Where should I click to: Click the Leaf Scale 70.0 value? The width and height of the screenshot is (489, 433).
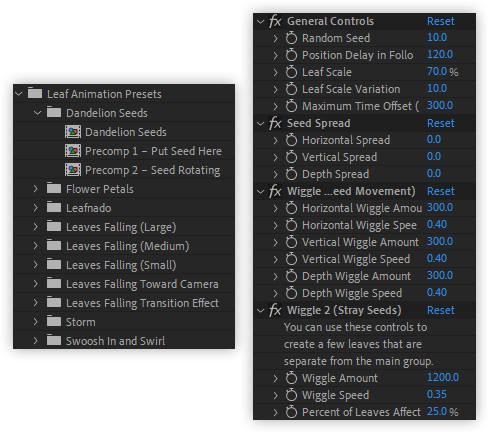pos(436,71)
